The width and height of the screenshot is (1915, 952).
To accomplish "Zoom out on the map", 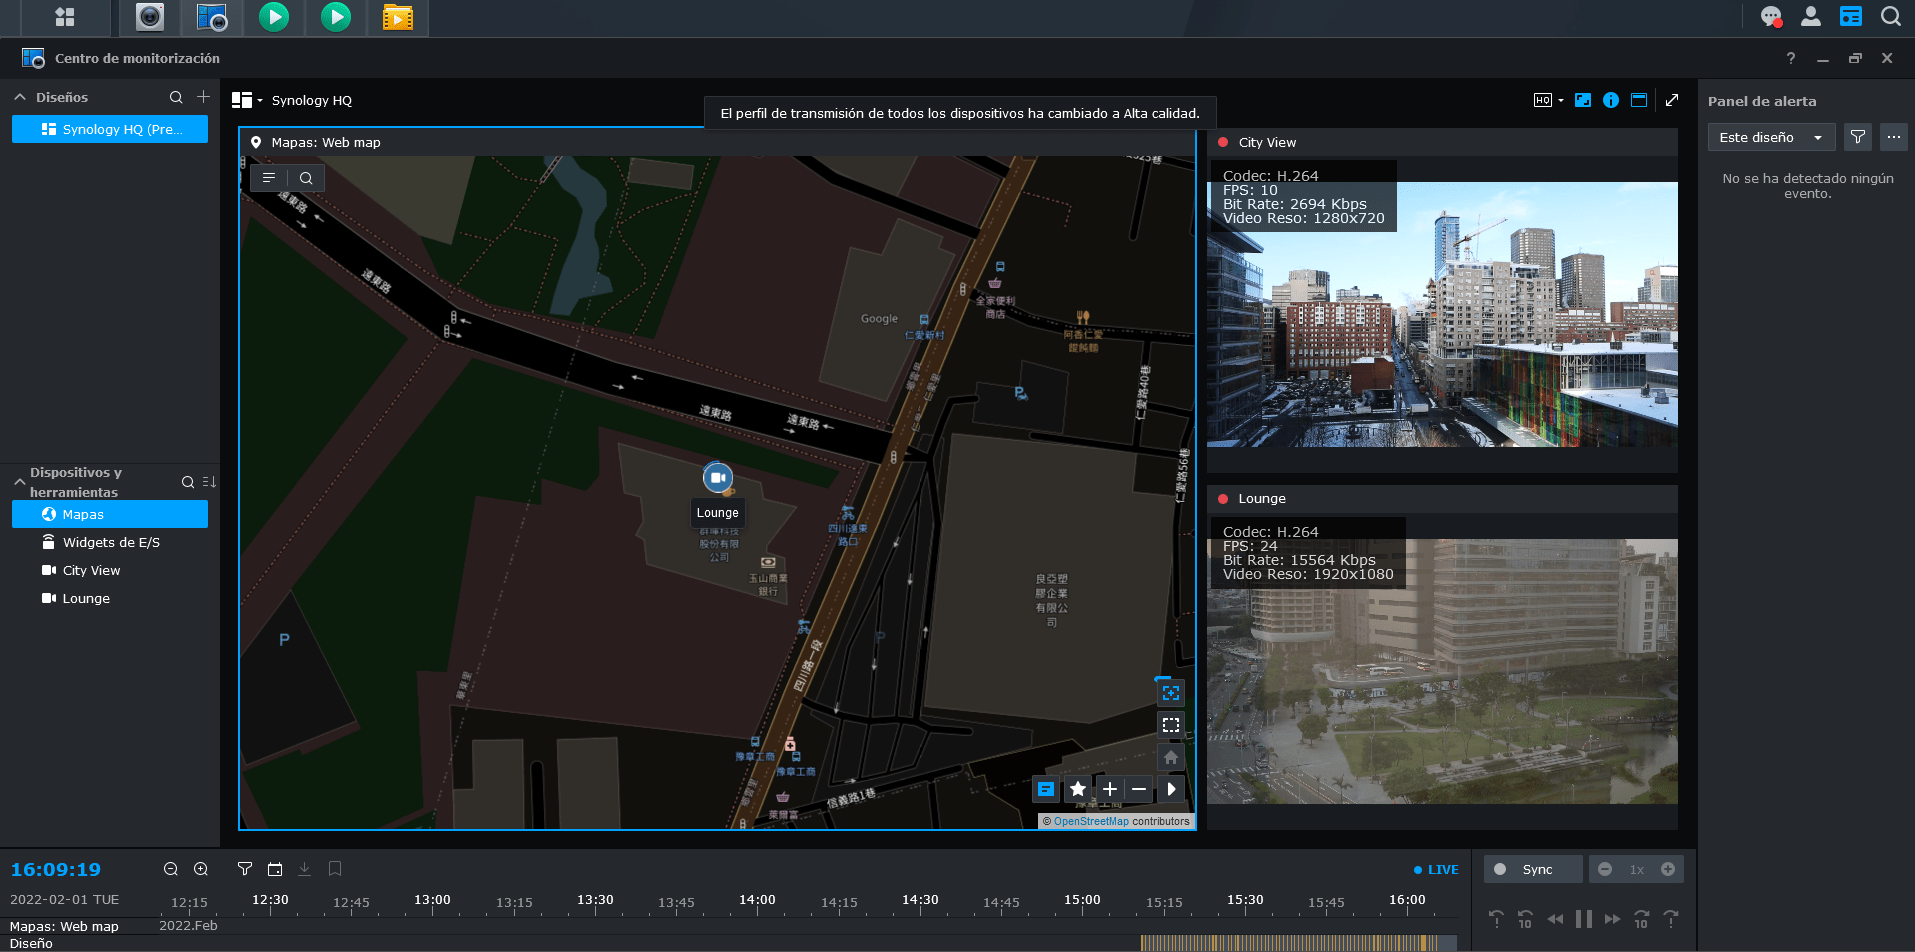I will pos(1139,789).
